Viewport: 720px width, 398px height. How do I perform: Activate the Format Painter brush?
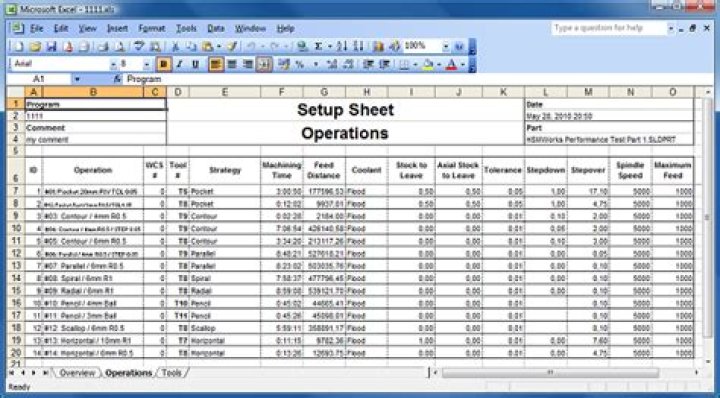(233, 46)
